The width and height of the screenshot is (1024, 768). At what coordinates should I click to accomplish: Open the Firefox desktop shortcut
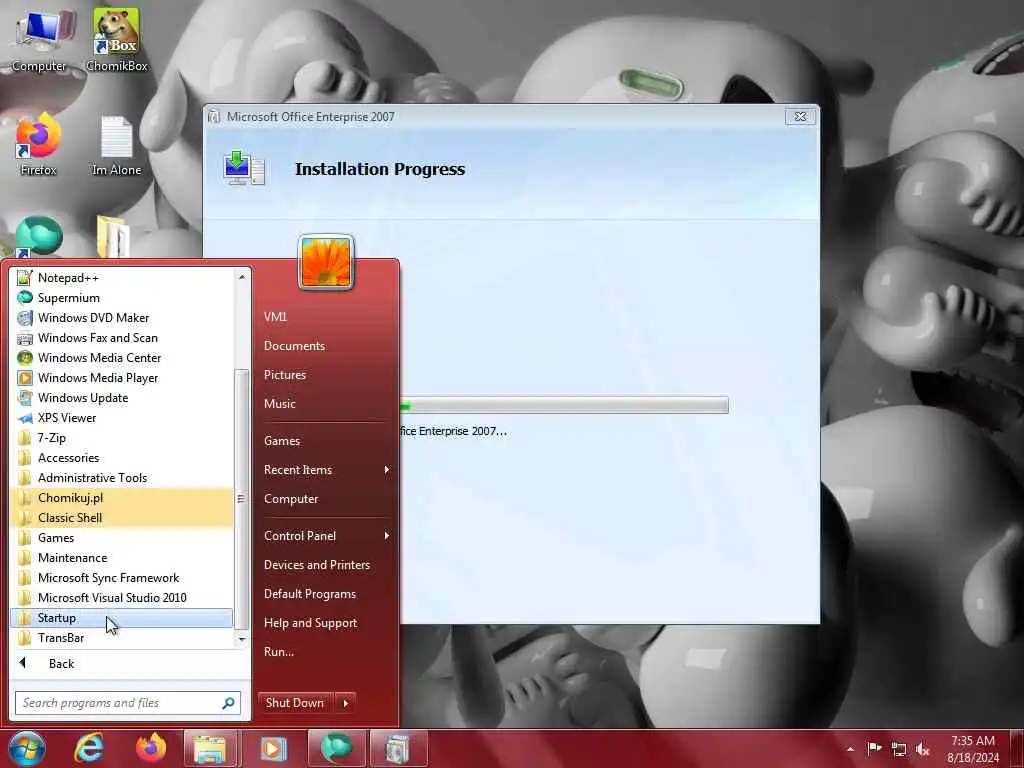39,145
